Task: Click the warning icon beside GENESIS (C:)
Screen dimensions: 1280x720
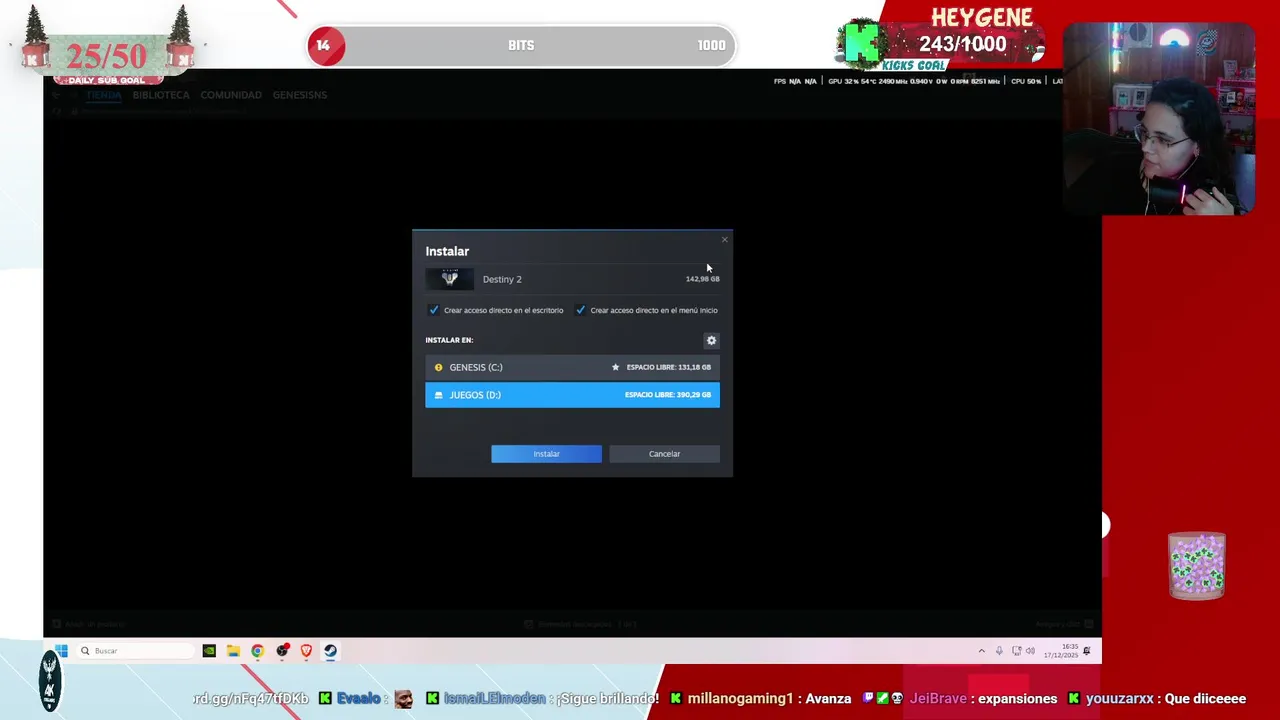Action: pyautogui.click(x=438, y=367)
